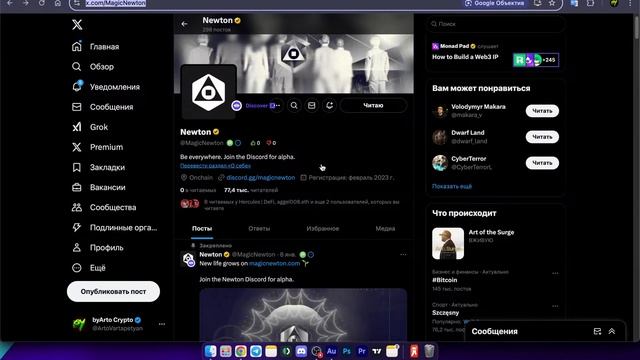Image resolution: width=640 pixels, height=360 pixels.
Task: Click new message icon in Сообщения drawer
Action: pos(597,331)
